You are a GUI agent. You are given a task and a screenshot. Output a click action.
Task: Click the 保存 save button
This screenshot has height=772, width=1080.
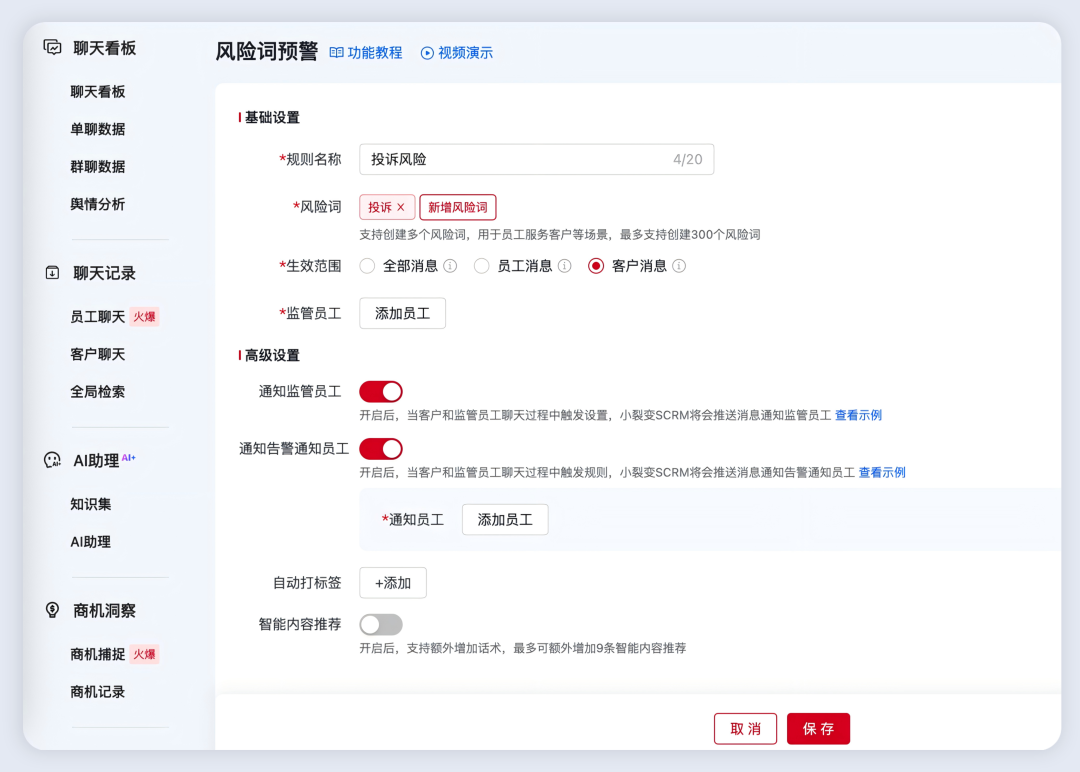(818, 728)
